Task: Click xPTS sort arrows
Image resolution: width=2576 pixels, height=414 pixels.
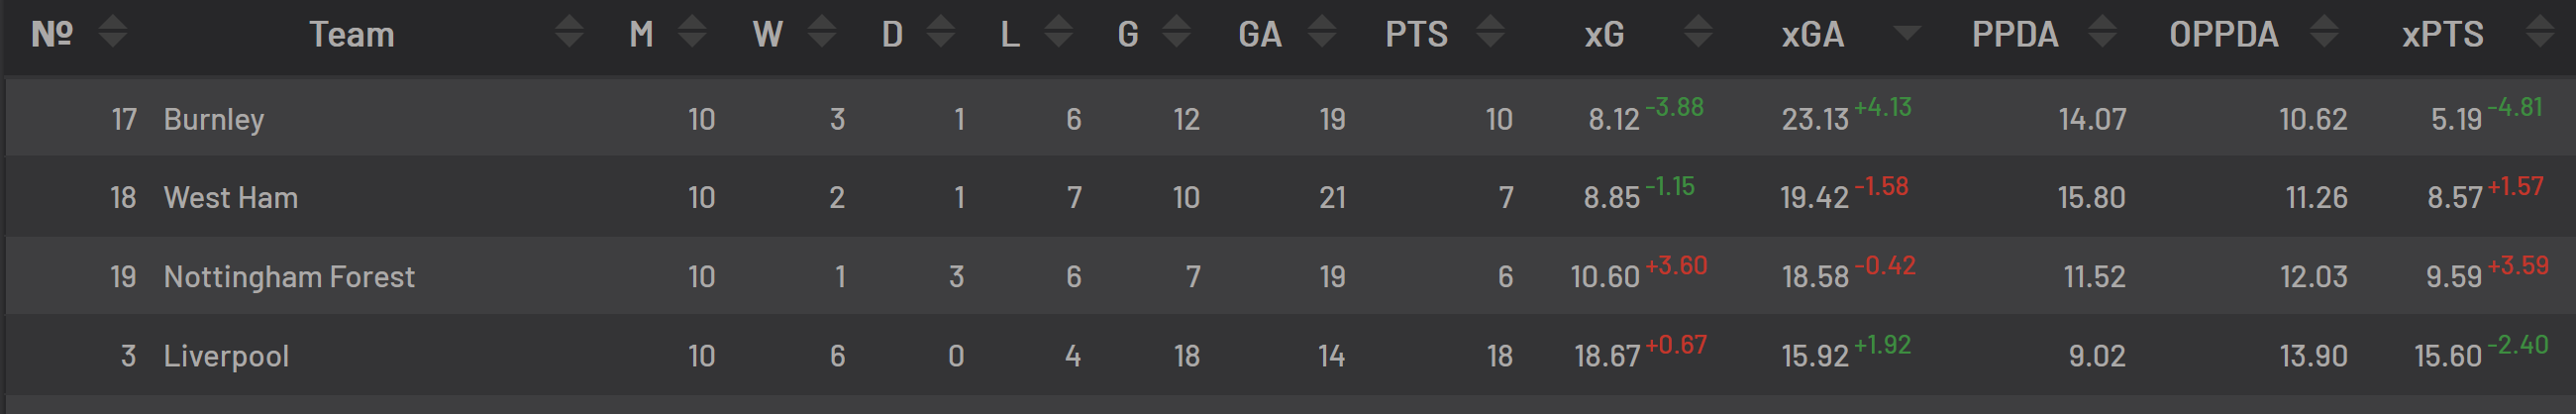Action: (x=2539, y=32)
